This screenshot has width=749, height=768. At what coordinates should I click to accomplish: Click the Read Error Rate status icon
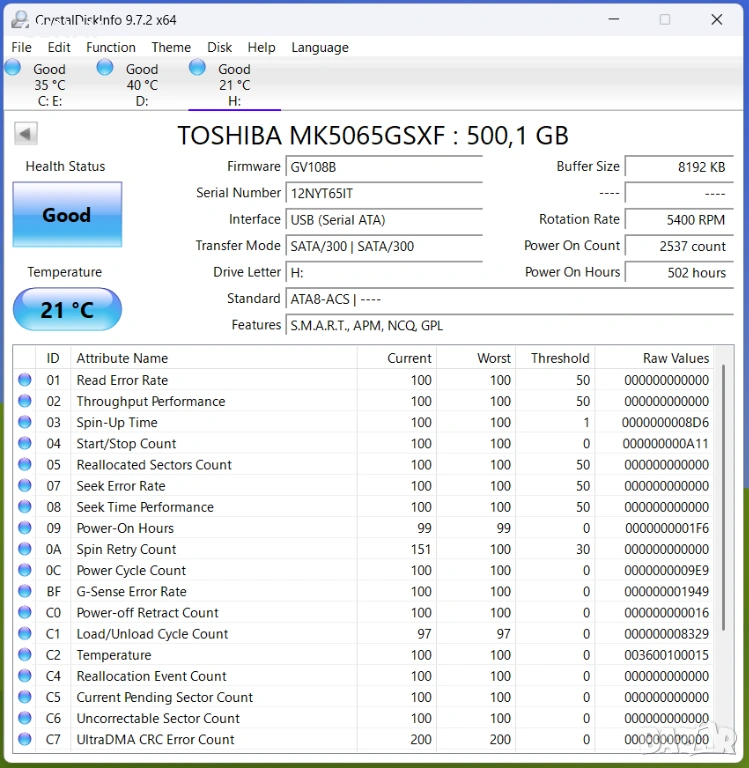(25, 380)
